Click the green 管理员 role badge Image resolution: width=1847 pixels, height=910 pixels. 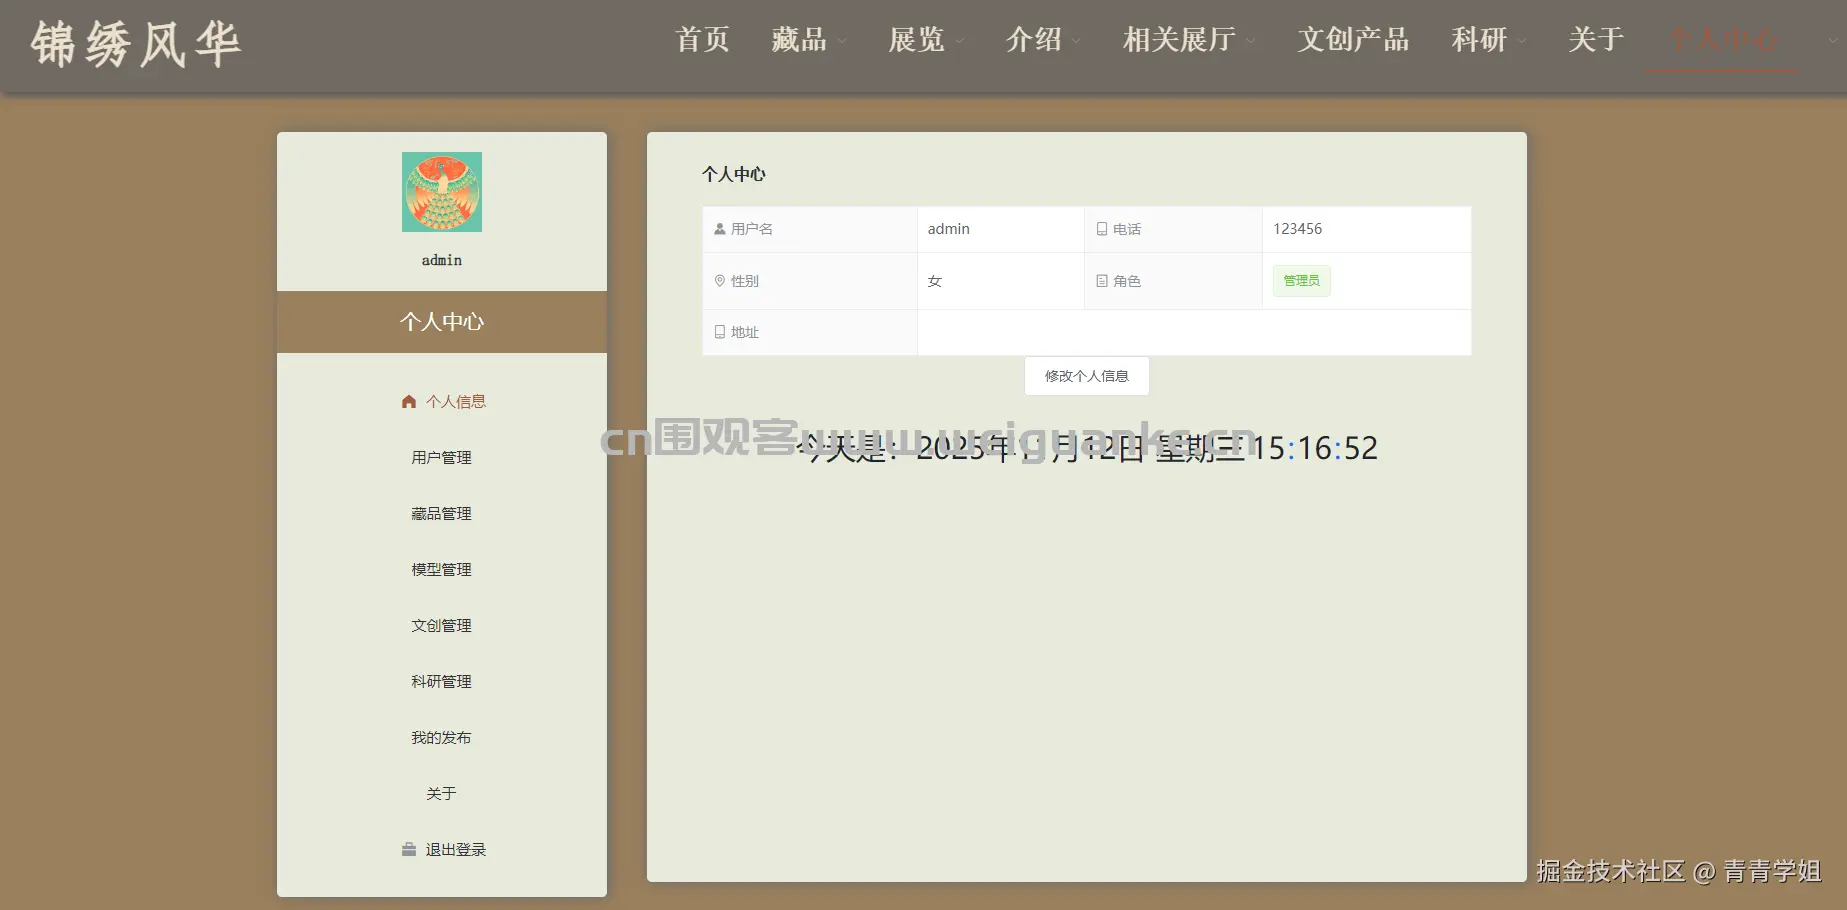click(1300, 280)
